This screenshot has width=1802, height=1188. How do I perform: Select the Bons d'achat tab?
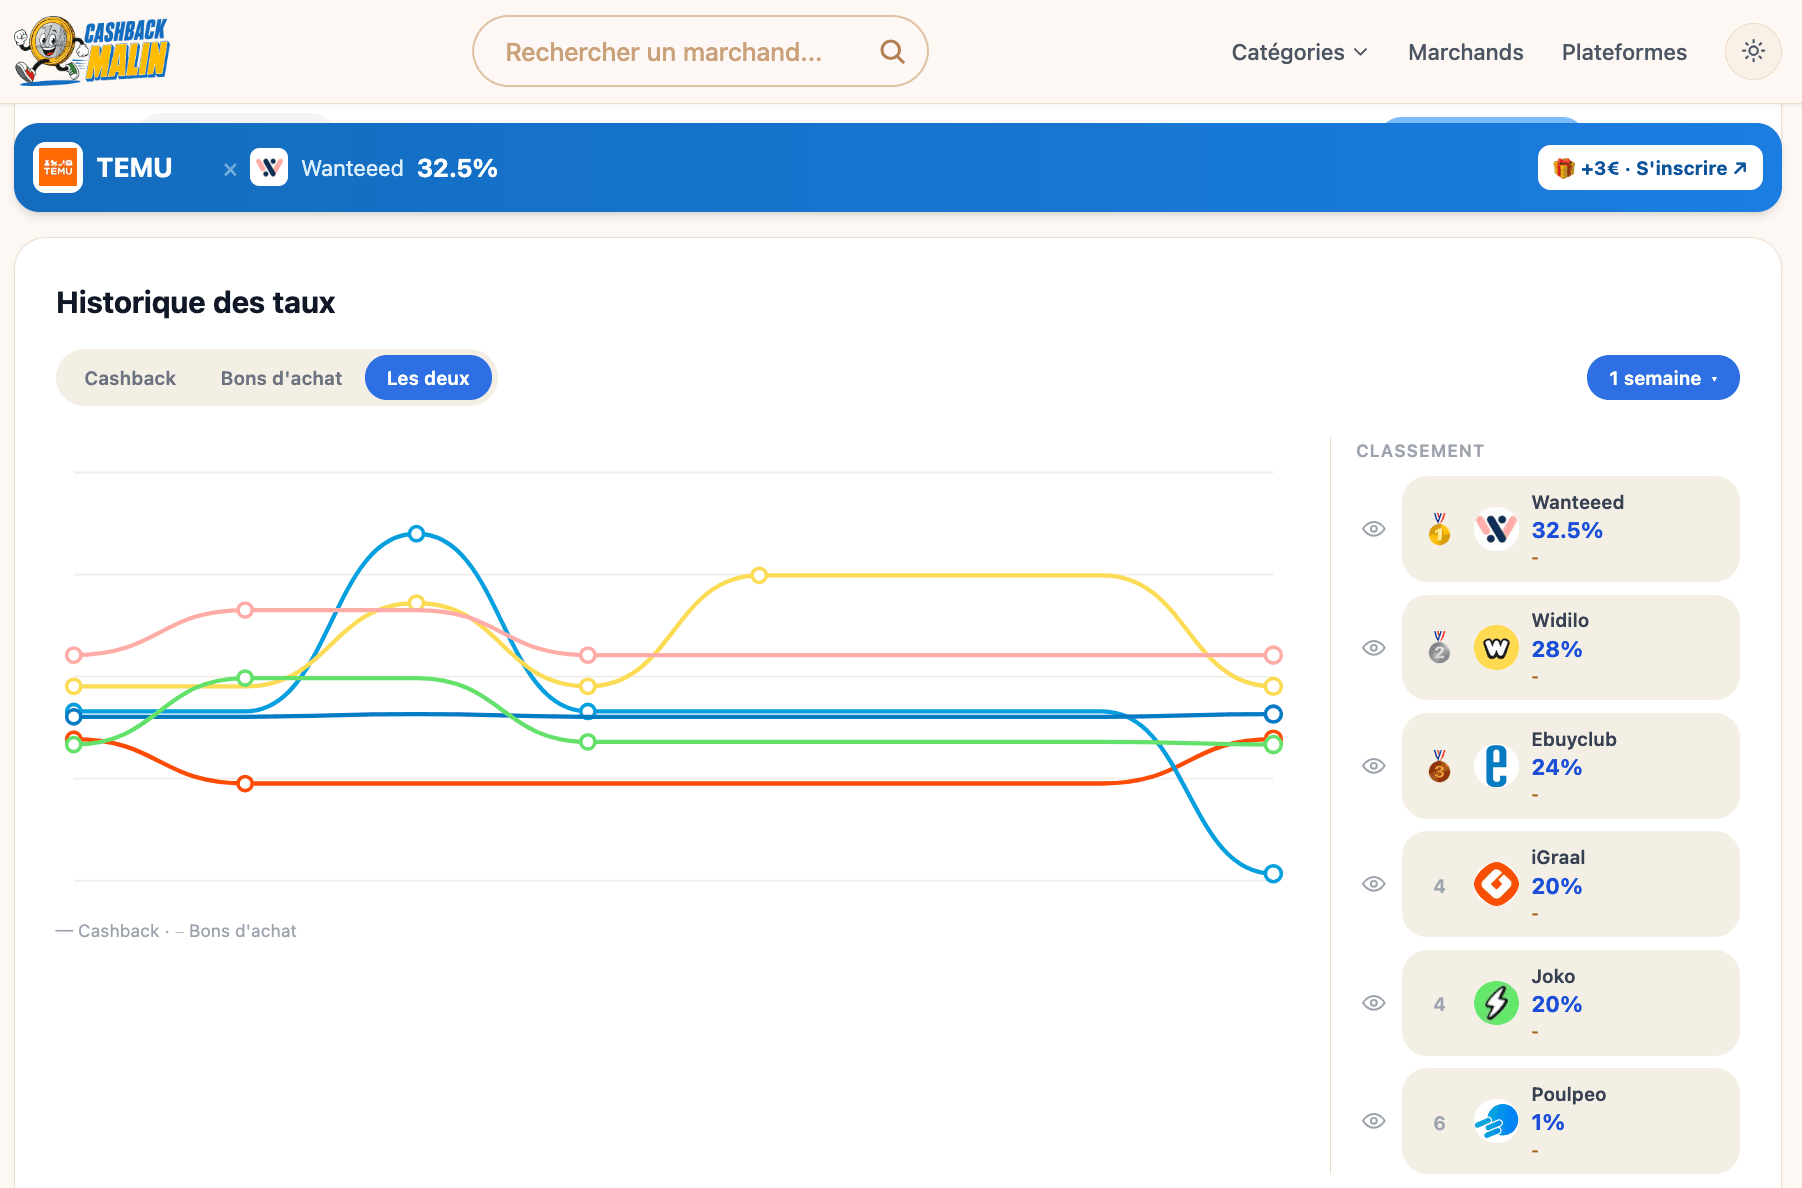(x=281, y=378)
